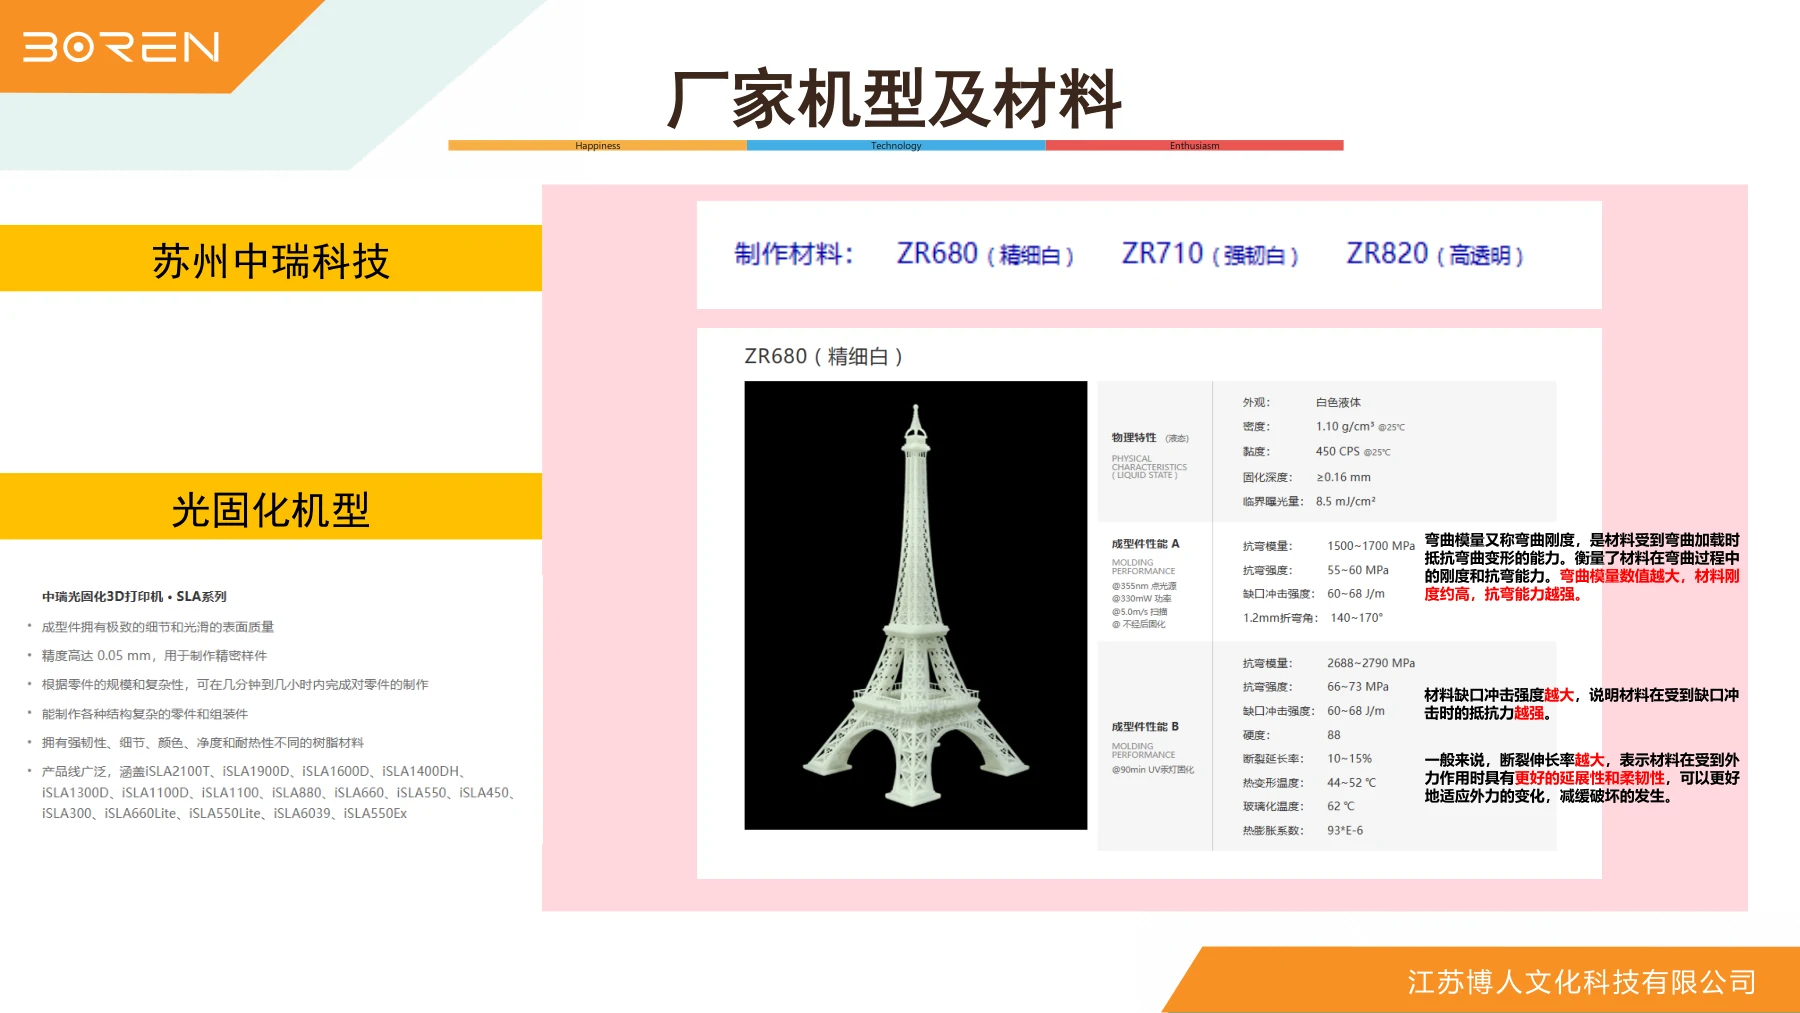
Task: Click the 1500~1700 MPa flexural modulus value
Action: tap(1371, 546)
